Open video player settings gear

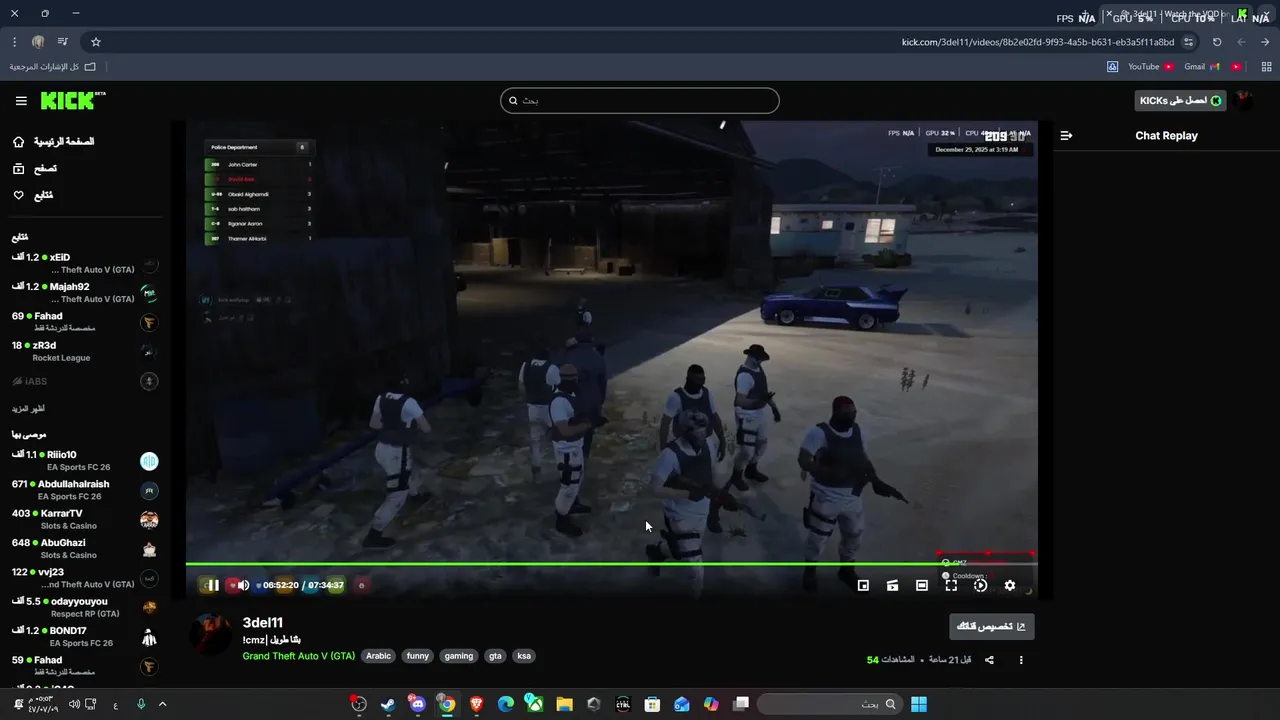pos(1010,586)
